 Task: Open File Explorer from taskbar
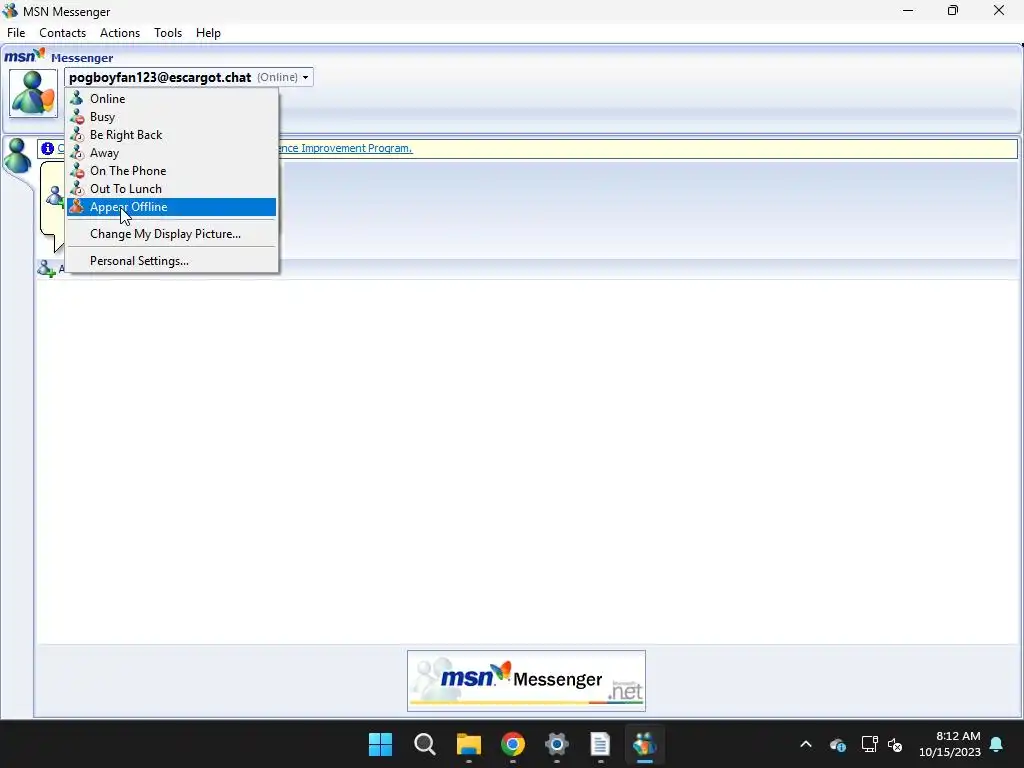point(468,744)
